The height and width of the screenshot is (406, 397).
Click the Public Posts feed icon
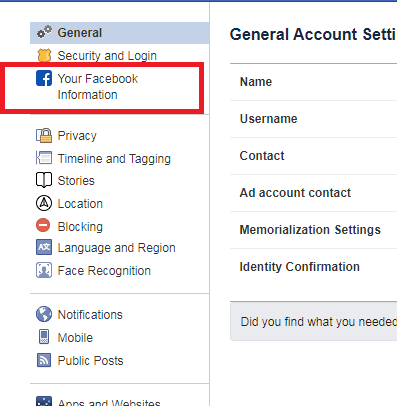pyautogui.click(x=44, y=360)
